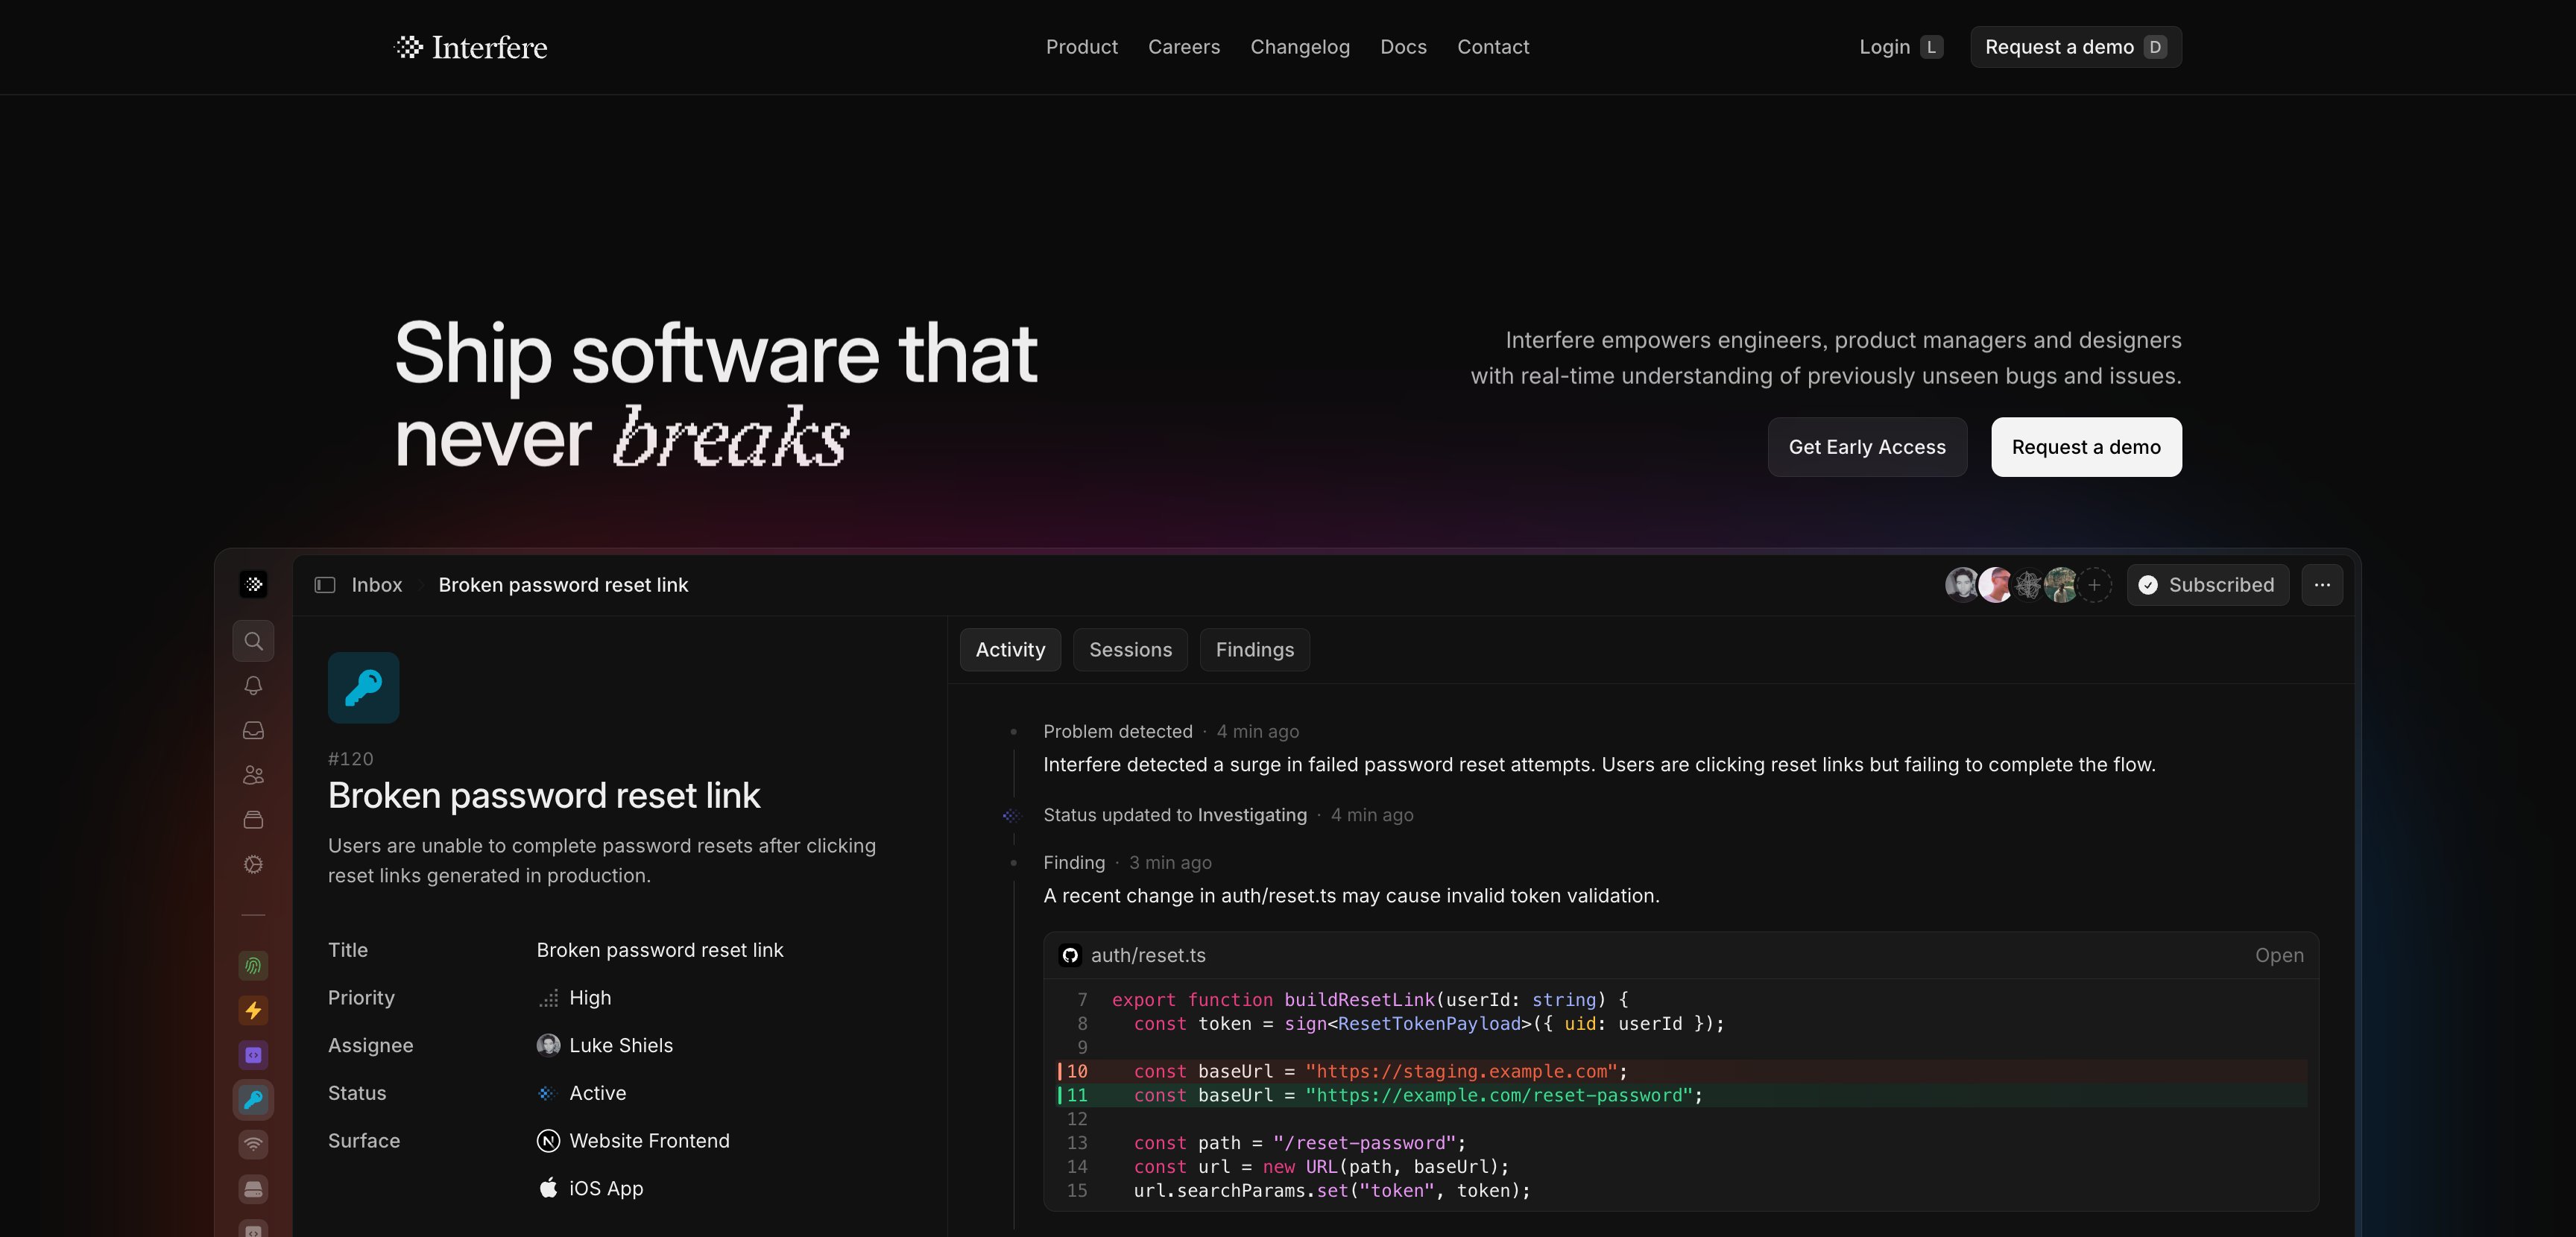The height and width of the screenshot is (1237, 2576).
Task: Click the large key issue icon
Action: 364,688
